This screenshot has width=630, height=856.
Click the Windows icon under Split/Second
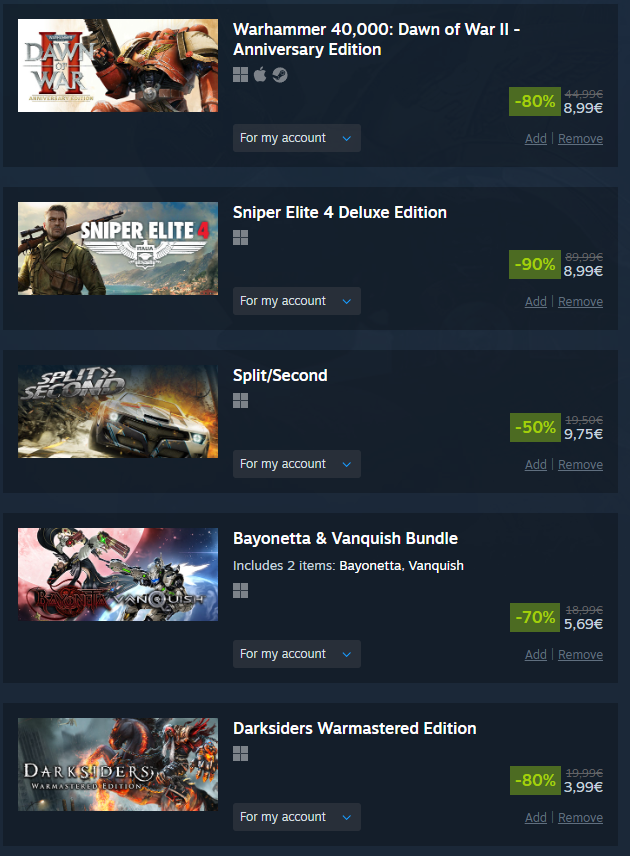(240, 401)
